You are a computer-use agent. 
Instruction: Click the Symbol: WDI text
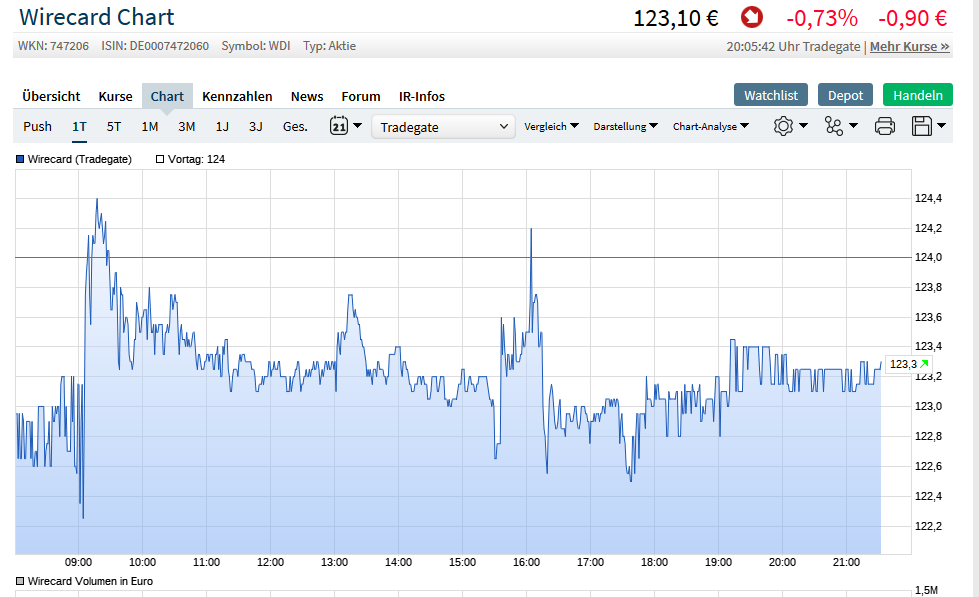(256, 46)
